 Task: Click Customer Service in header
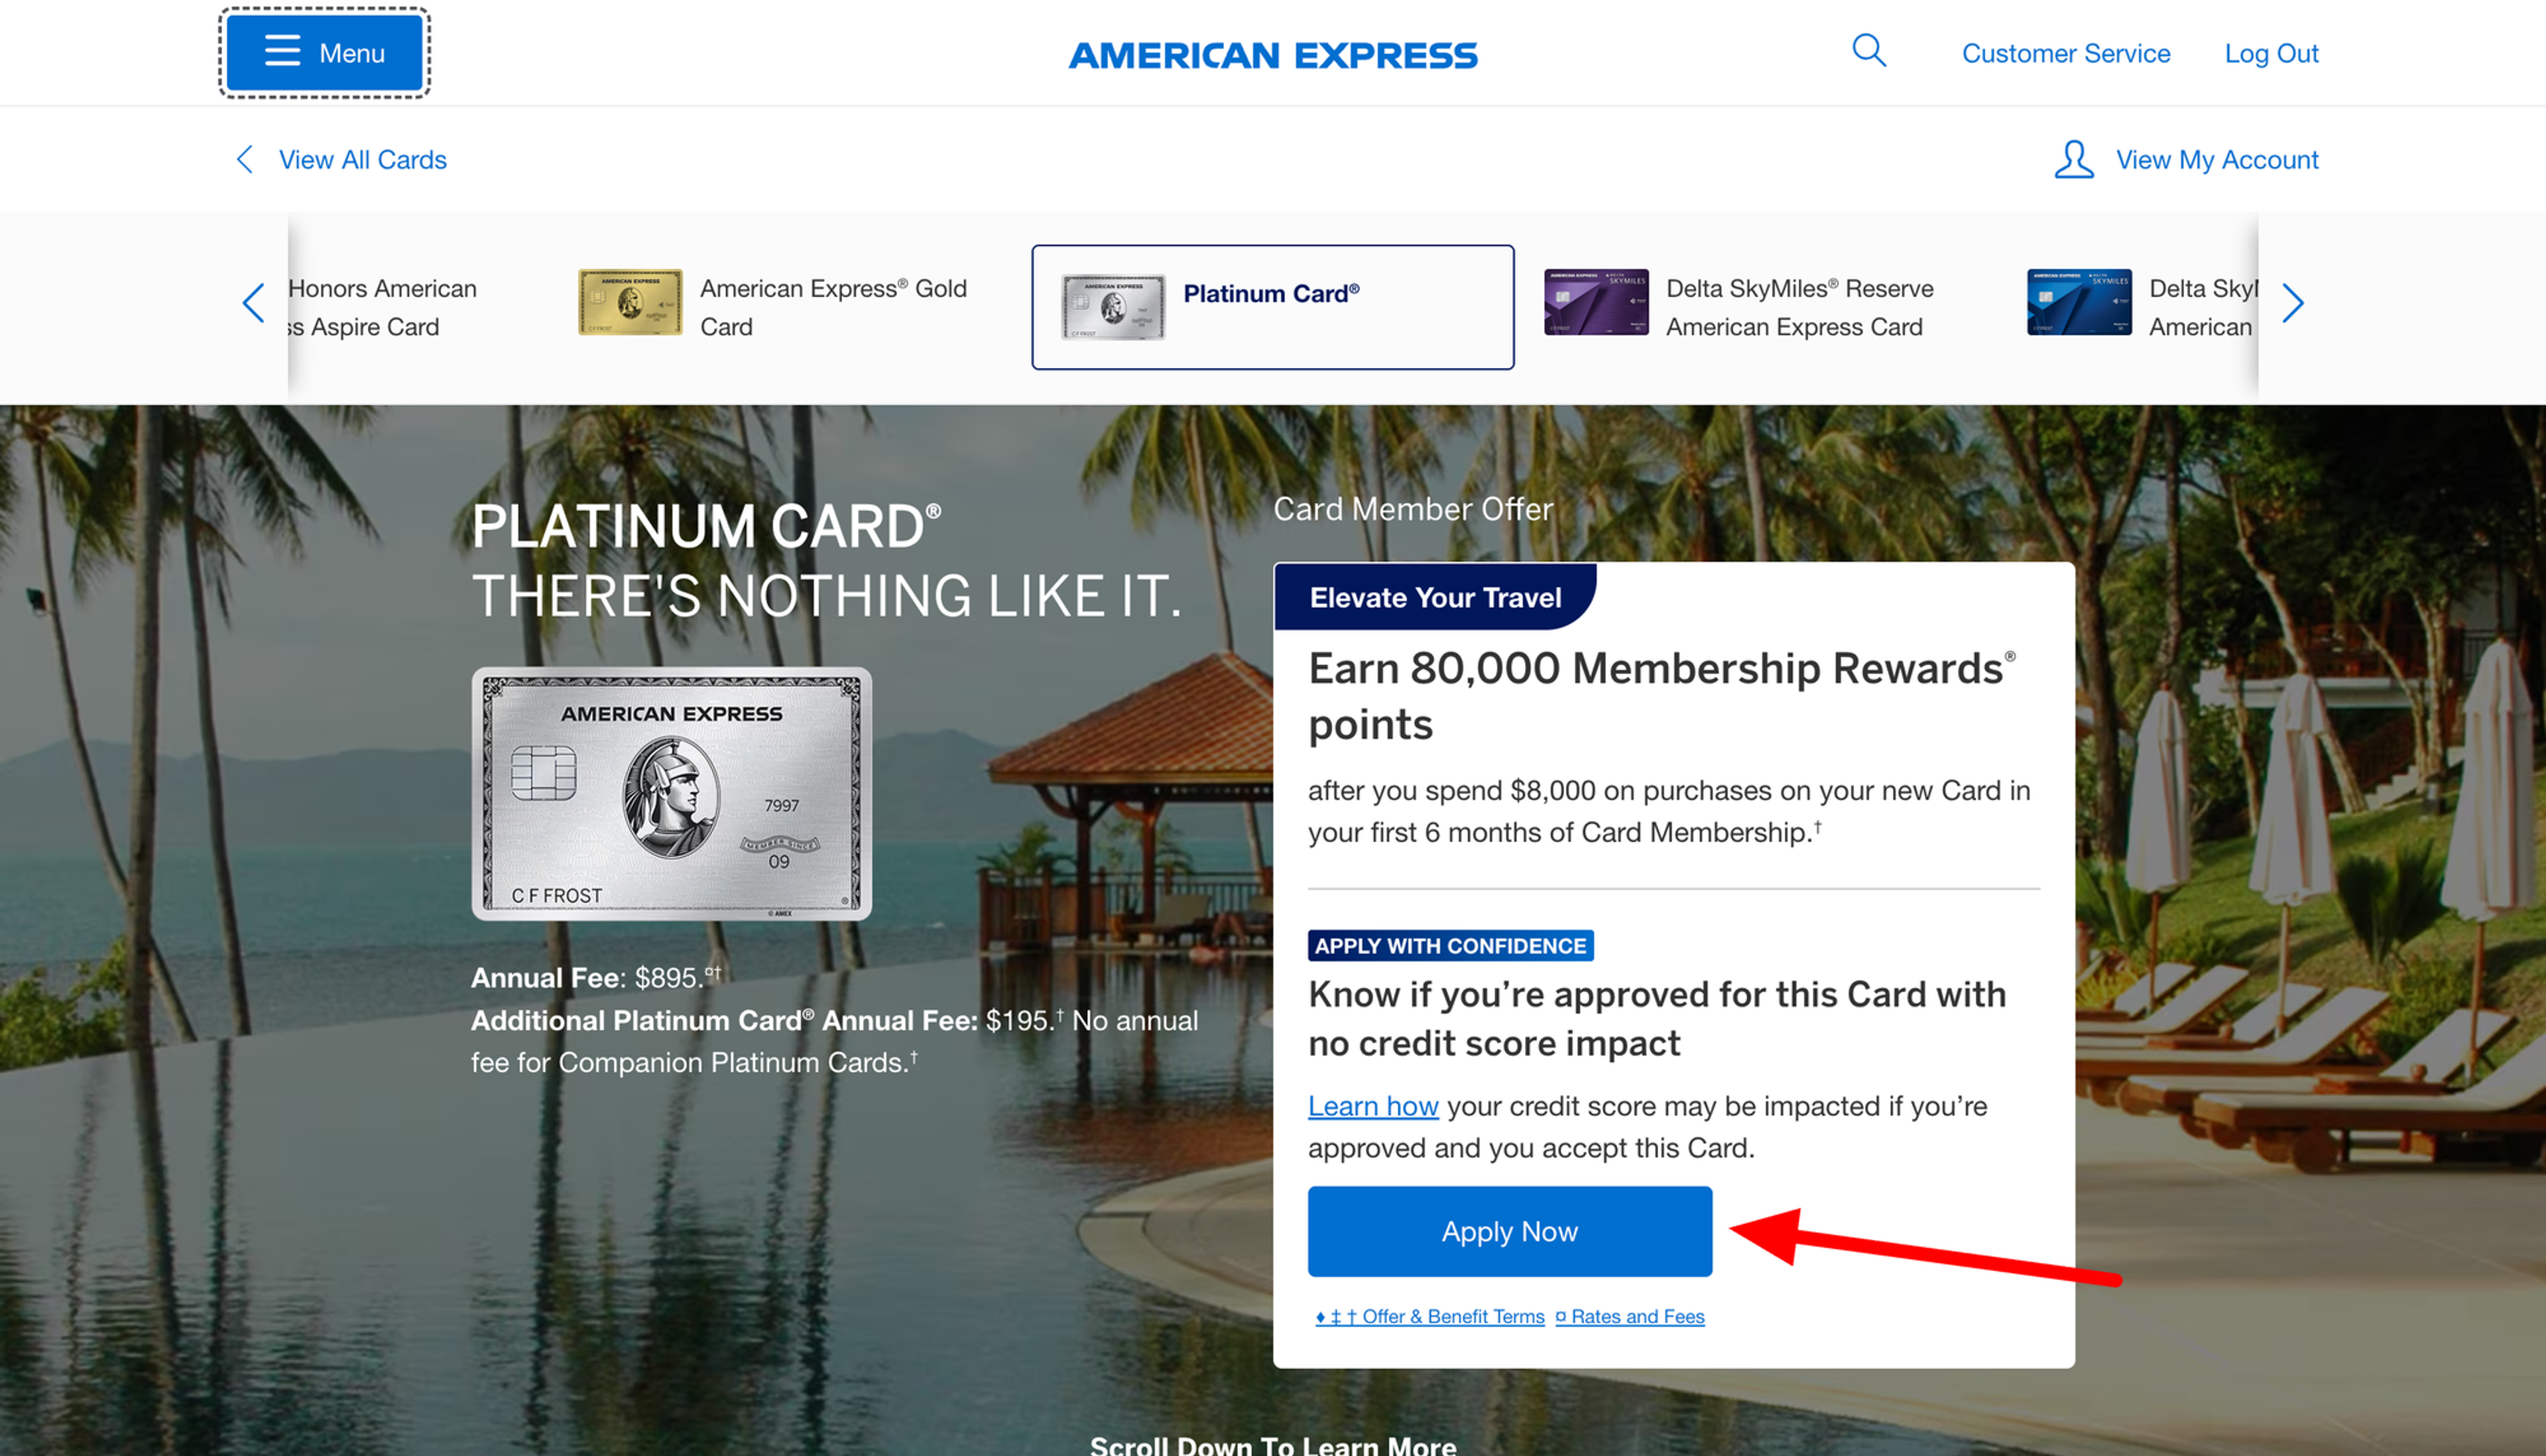2066,54
